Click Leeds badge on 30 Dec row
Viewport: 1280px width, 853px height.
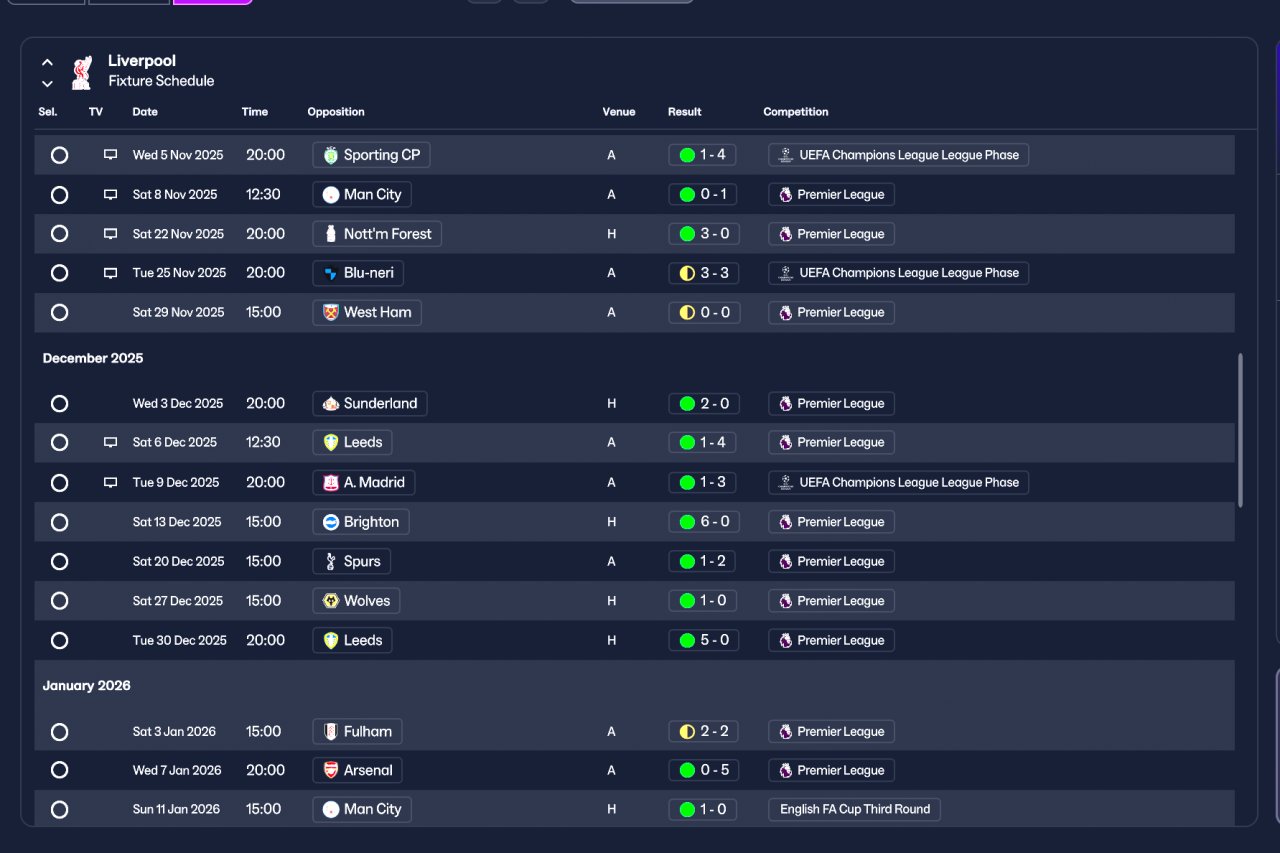point(331,640)
